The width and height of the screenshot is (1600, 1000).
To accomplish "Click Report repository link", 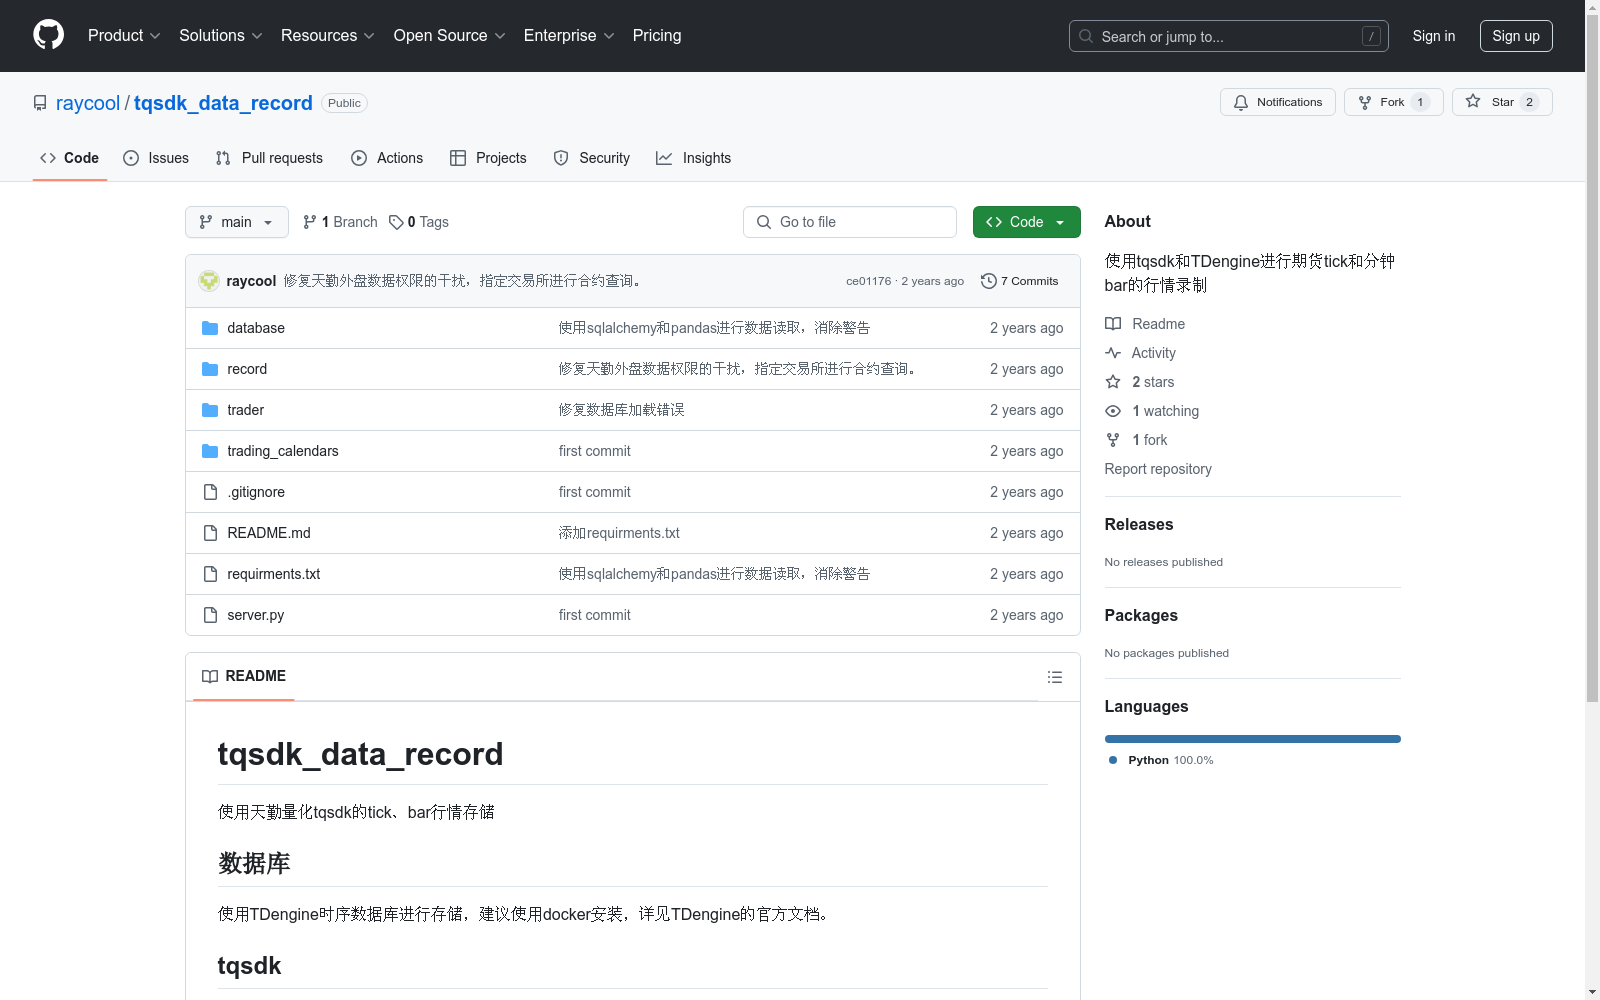I will (1158, 469).
